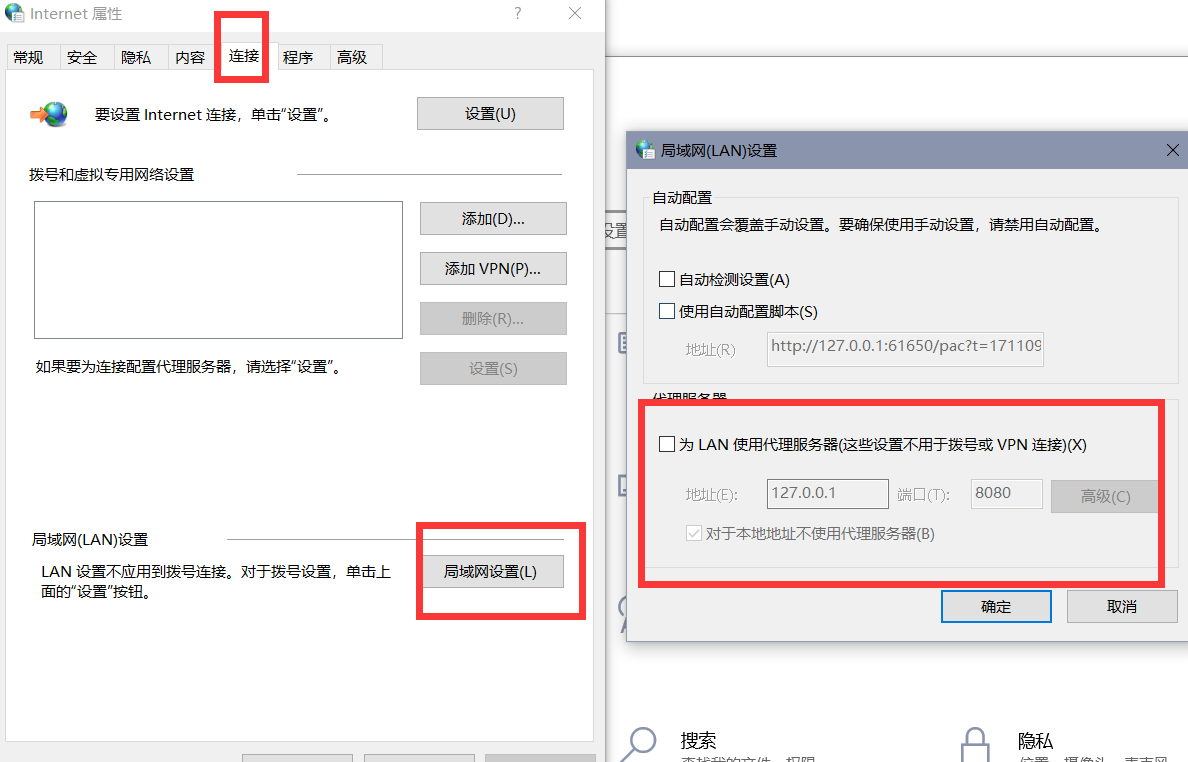Click the magnifier 搜索 icon
Viewport: 1188px width, 762px height.
click(x=638, y=744)
